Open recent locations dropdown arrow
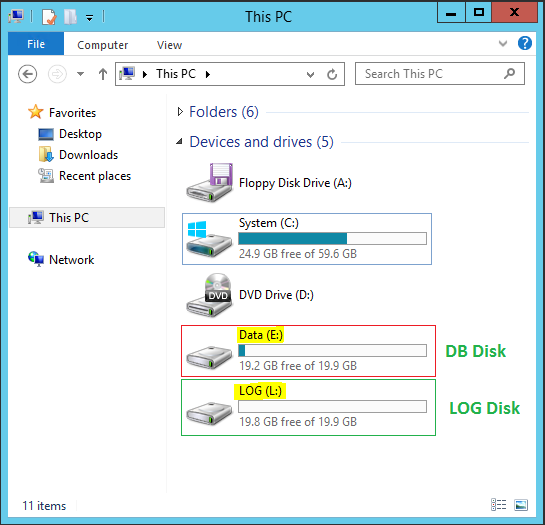Screen dimensions: 545x525 tap(80, 74)
